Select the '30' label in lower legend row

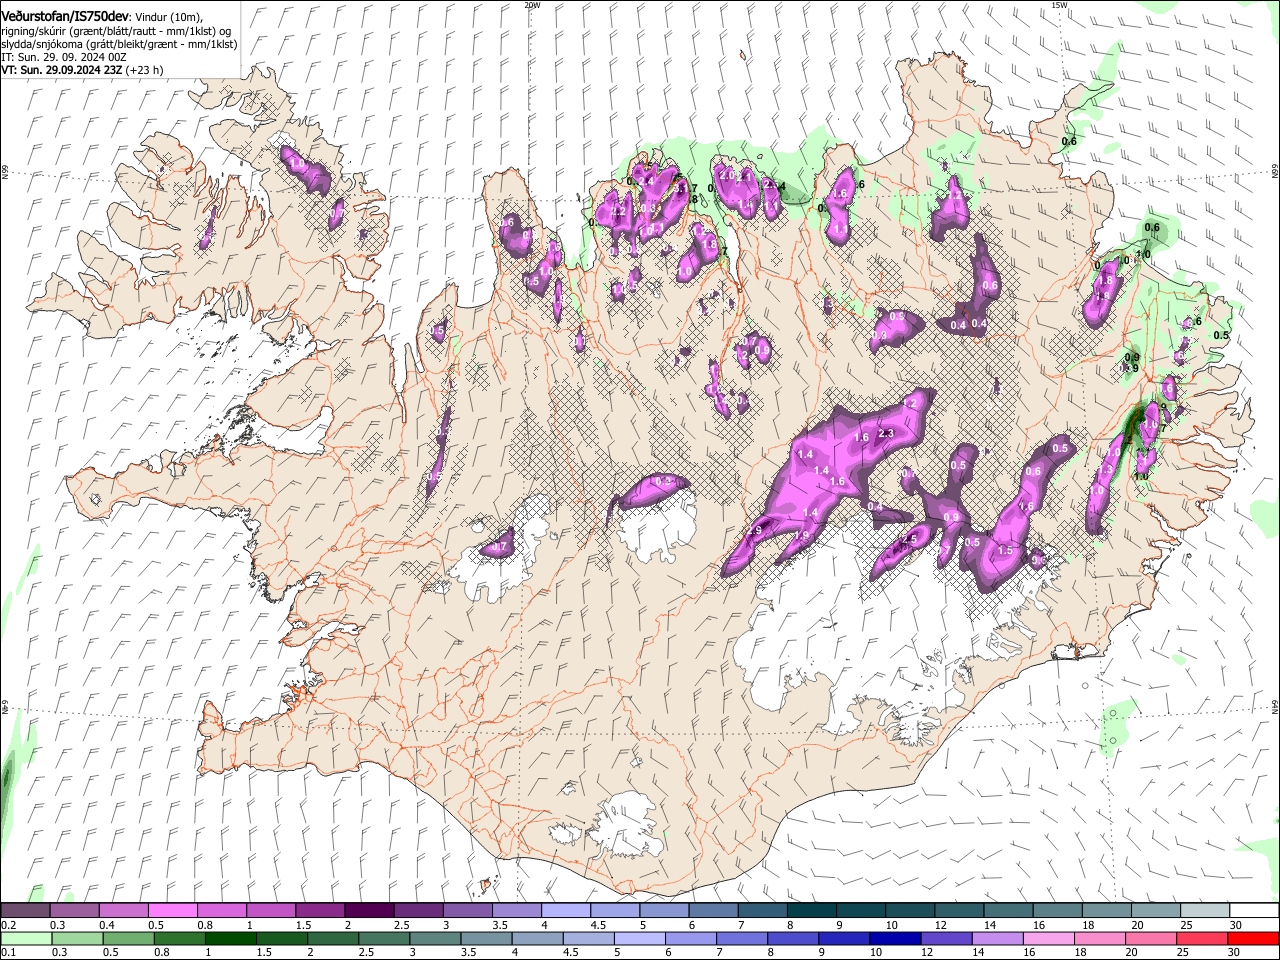[x=1233, y=953]
